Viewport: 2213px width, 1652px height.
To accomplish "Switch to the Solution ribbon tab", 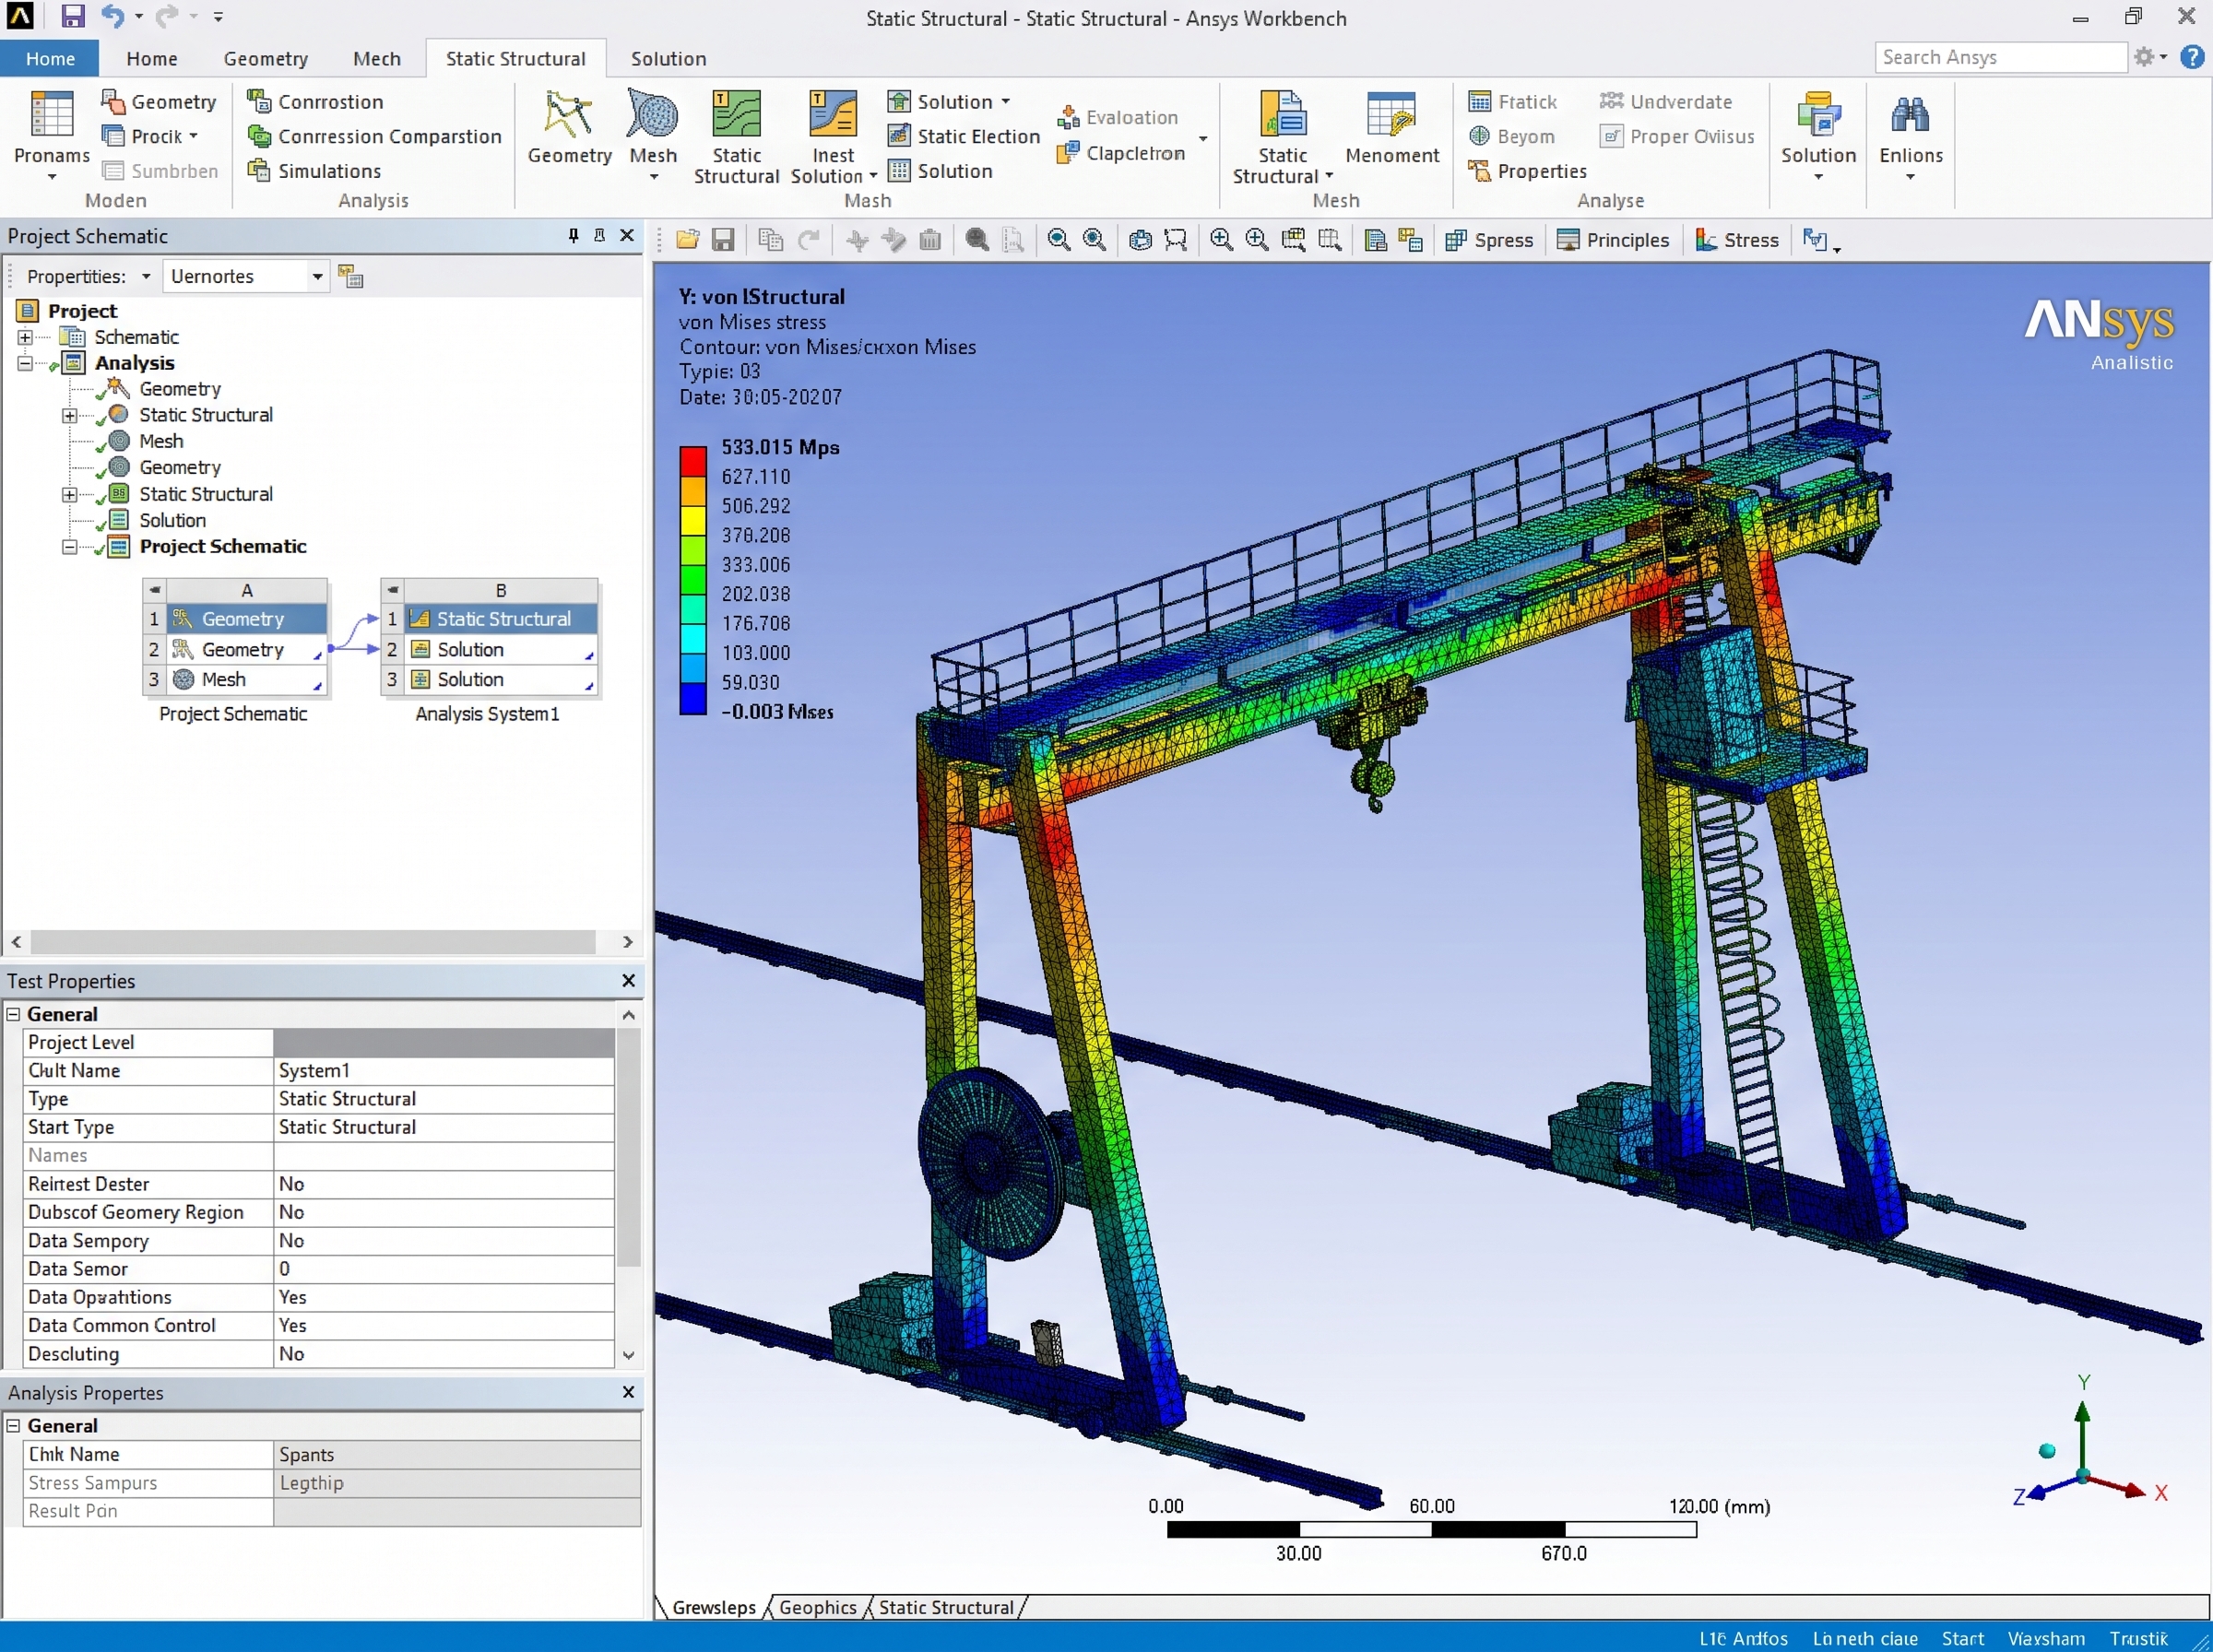I will point(668,58).
